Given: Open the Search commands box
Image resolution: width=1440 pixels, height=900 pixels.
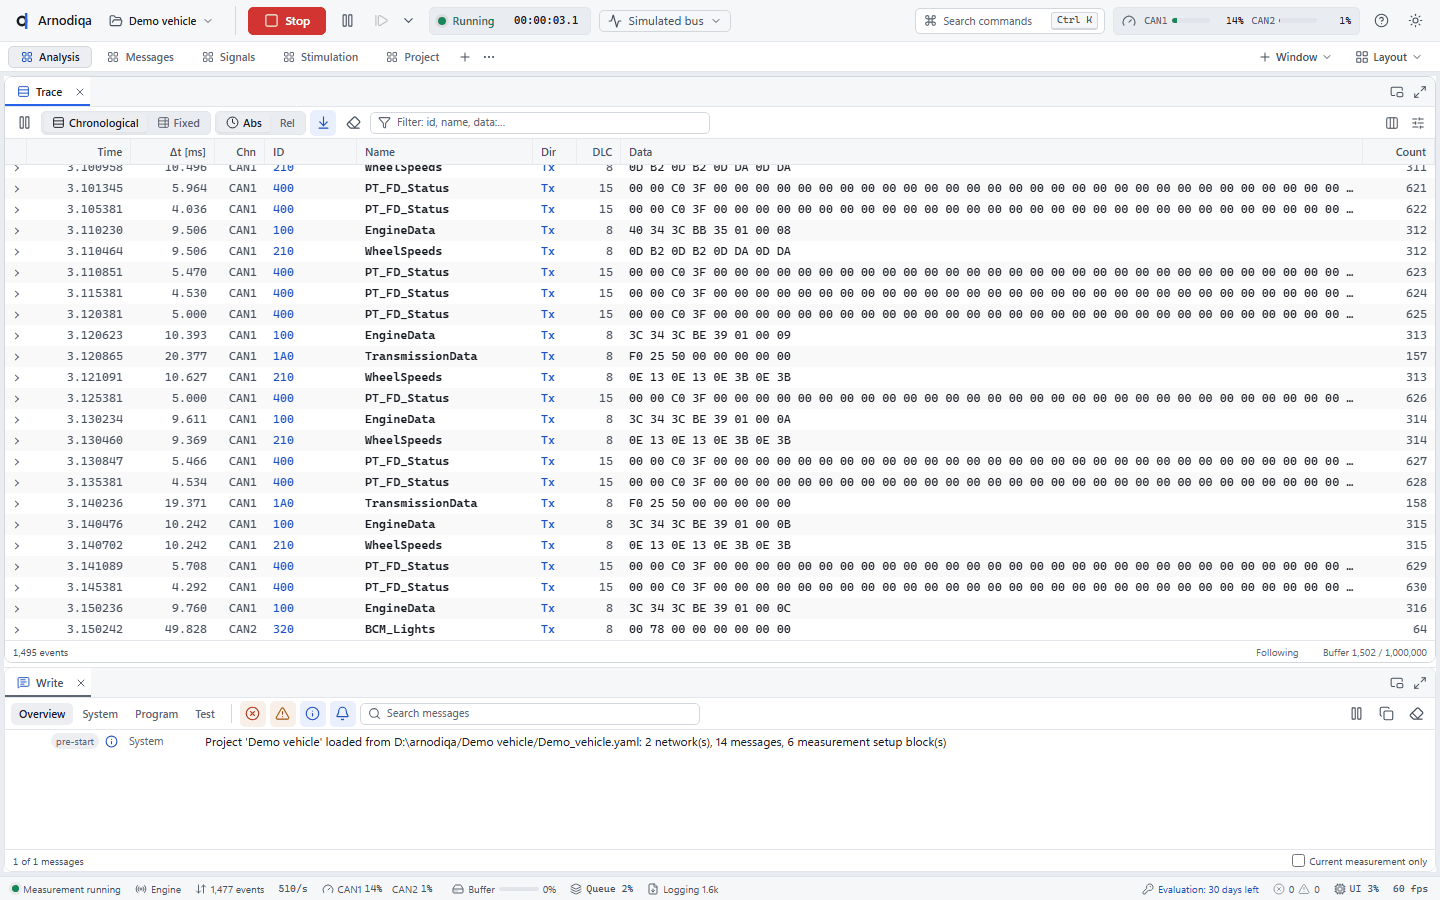Looking at the screenshot, I should 1008,21.
